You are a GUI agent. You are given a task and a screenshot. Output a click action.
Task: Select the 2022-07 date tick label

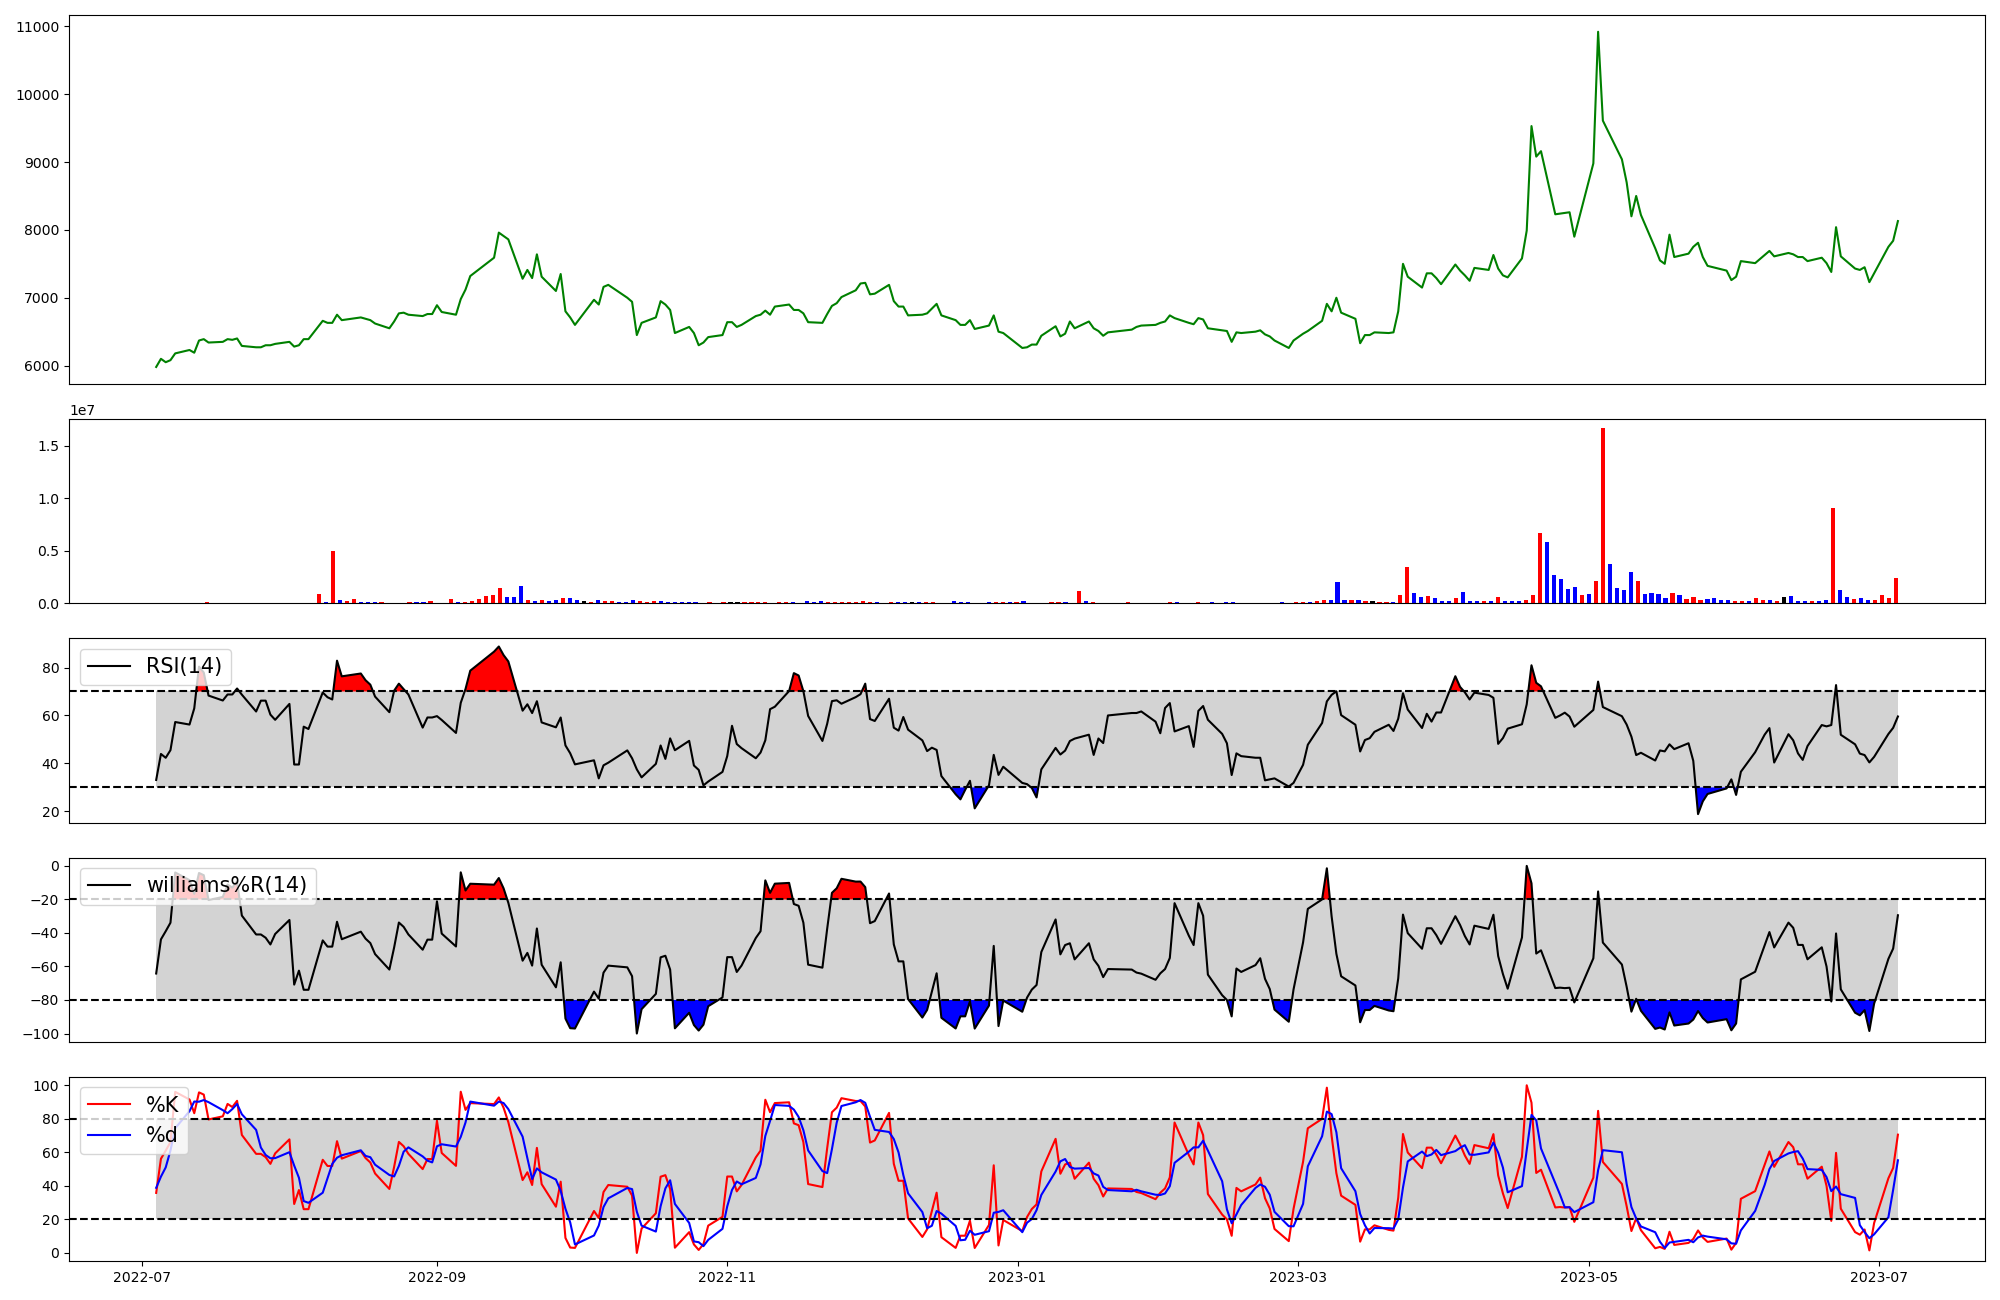(x=142, y=1277)
